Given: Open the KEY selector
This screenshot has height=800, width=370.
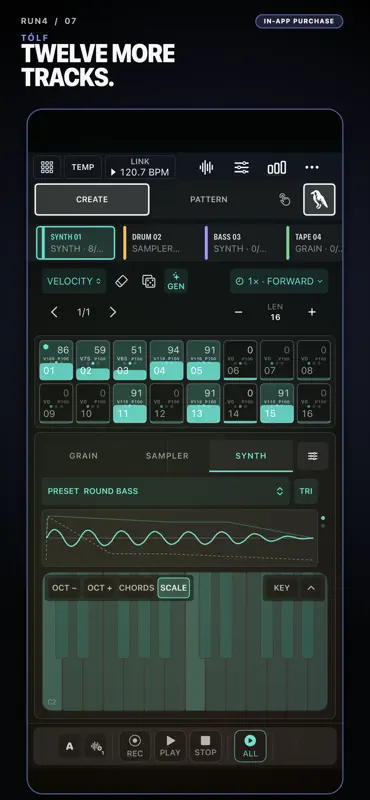Looking at the screenshot, I should [x=281, y=588].
